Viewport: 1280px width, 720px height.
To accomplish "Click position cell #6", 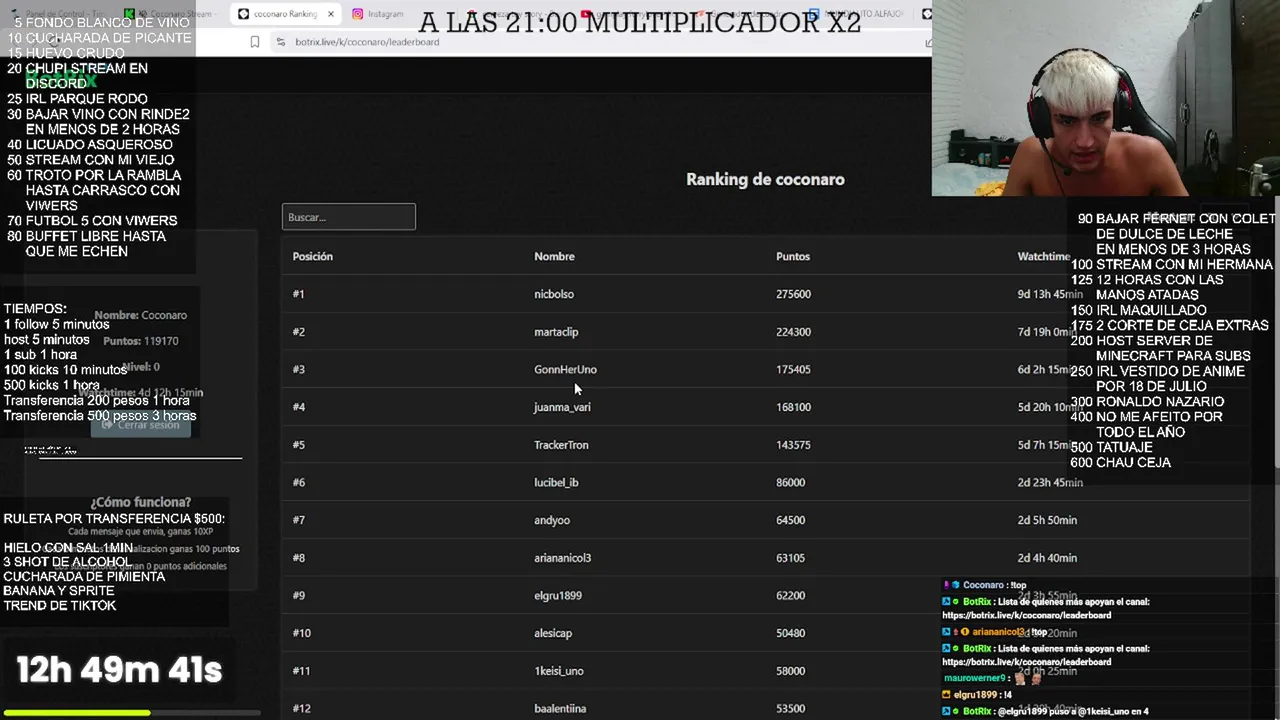I will pos(298,483).
